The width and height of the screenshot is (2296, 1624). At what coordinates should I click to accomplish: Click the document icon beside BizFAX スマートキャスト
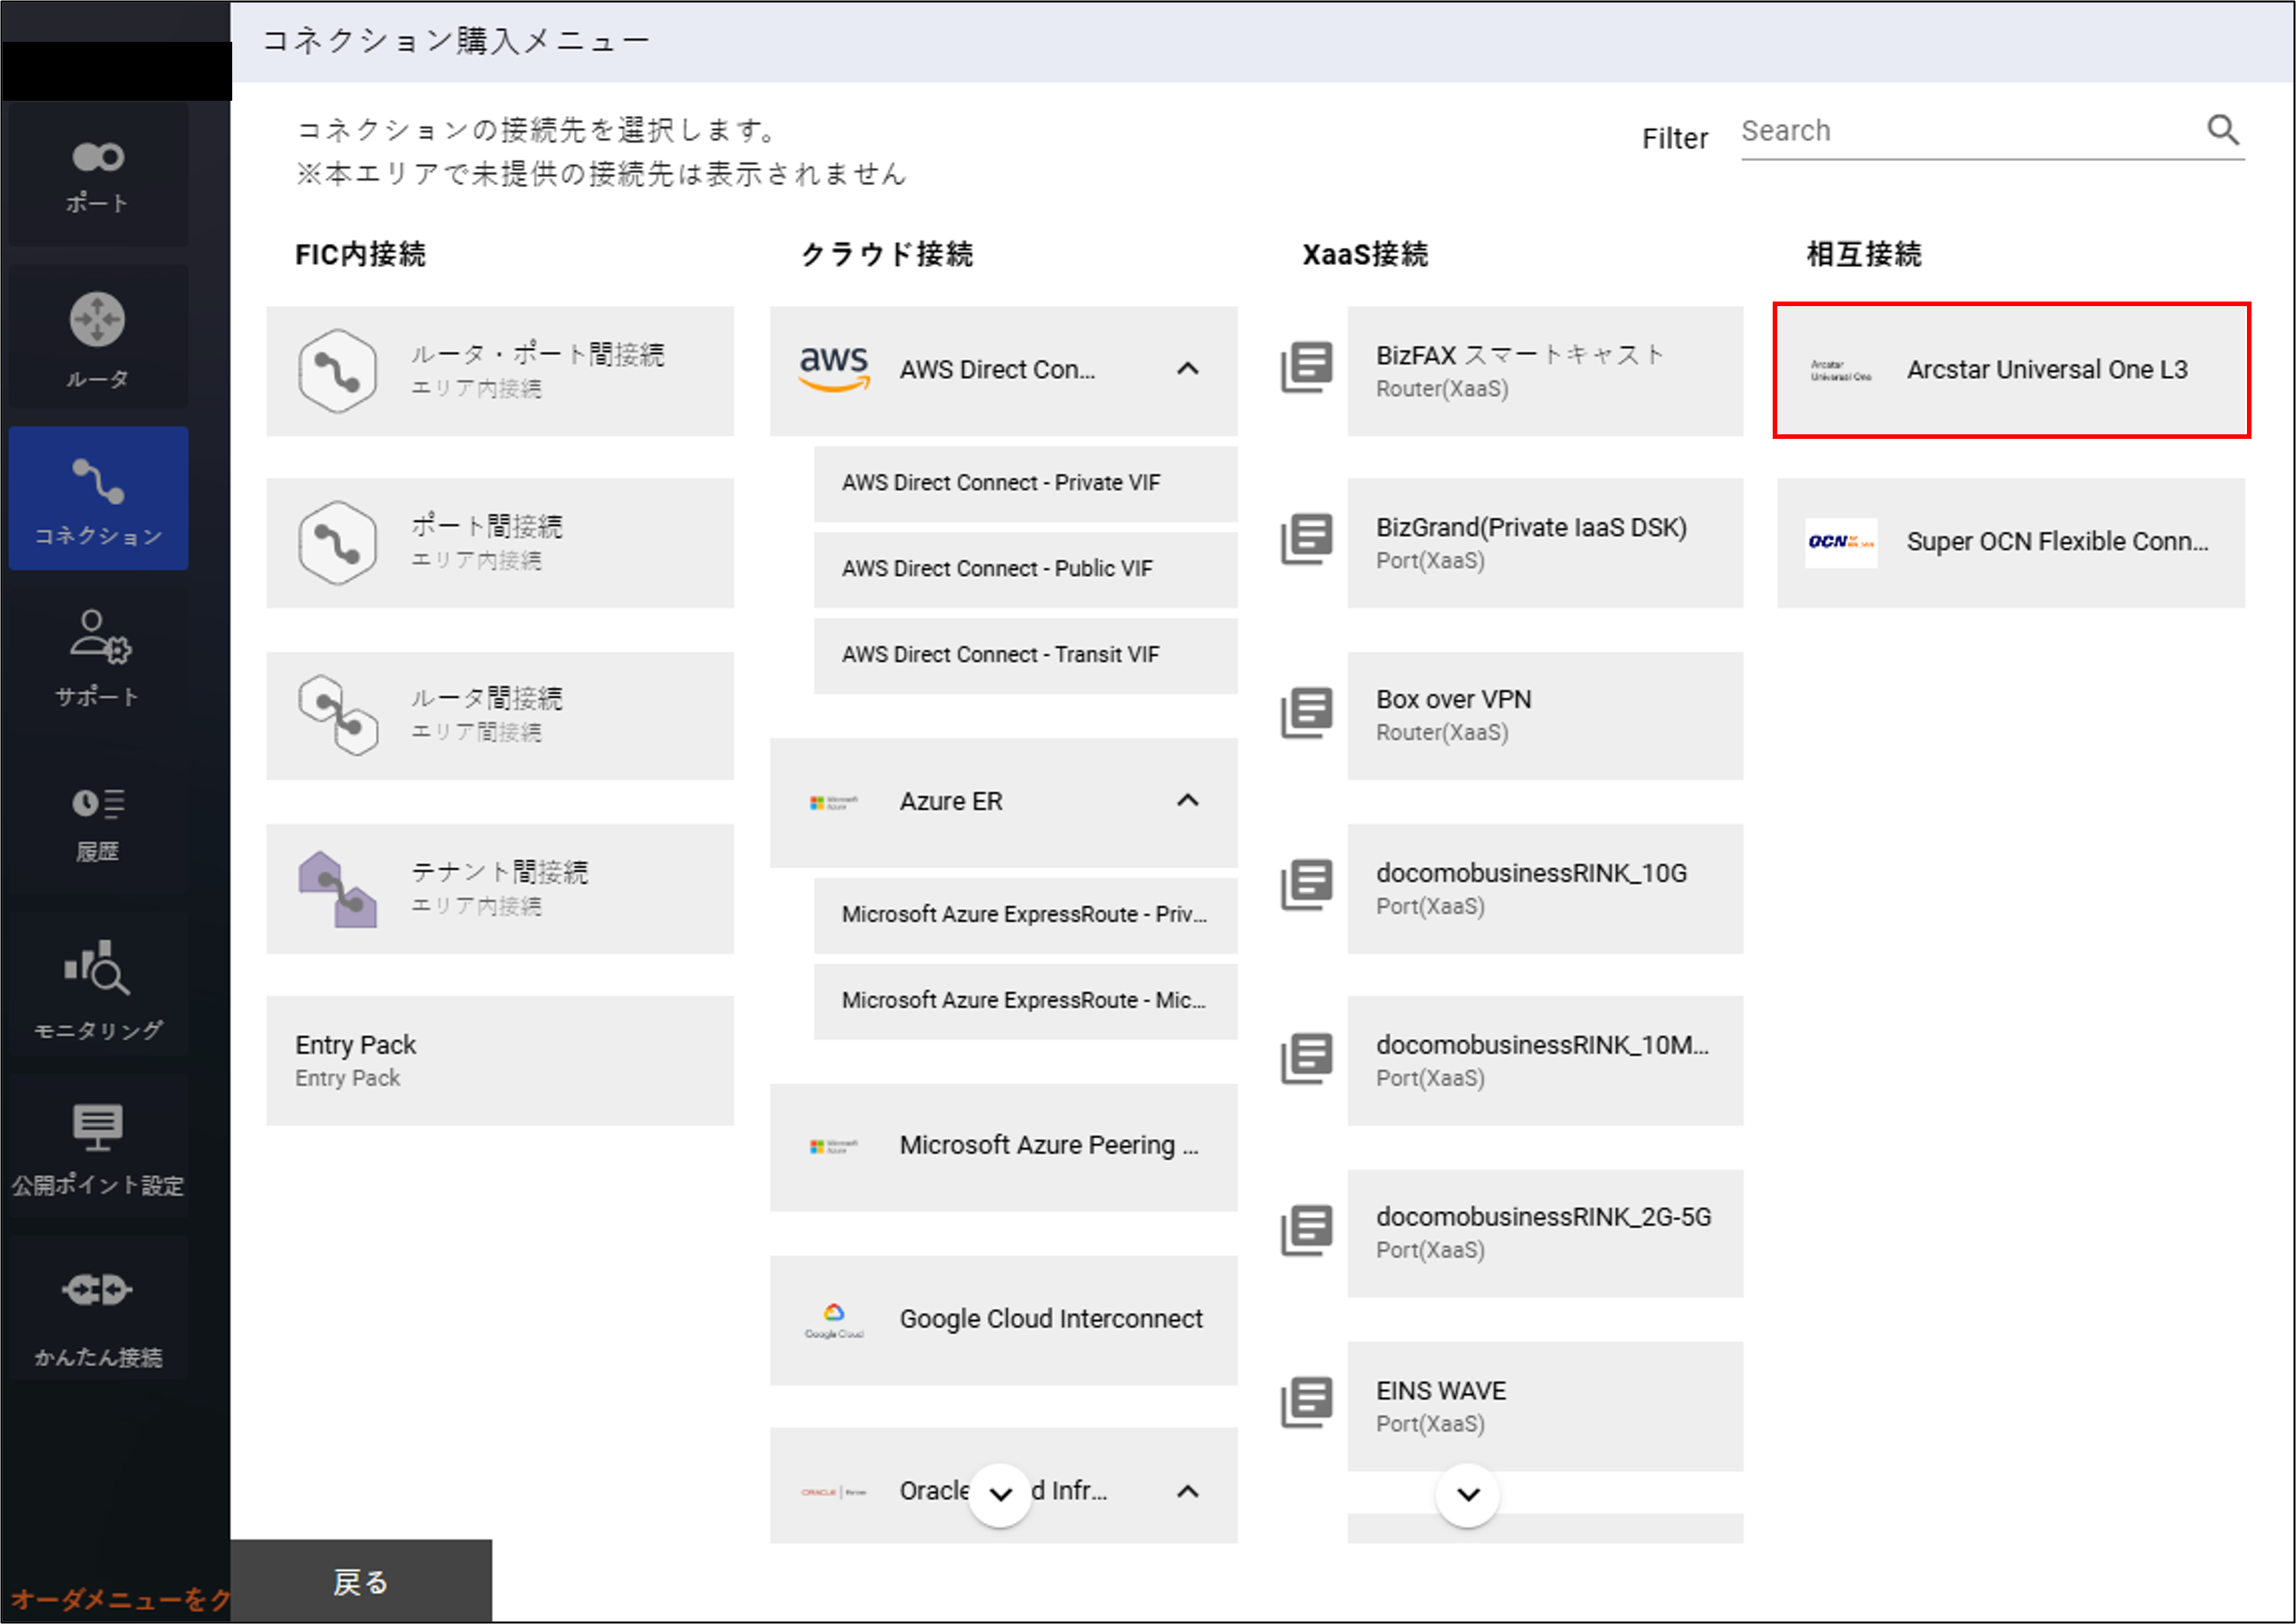[1307, 367]
